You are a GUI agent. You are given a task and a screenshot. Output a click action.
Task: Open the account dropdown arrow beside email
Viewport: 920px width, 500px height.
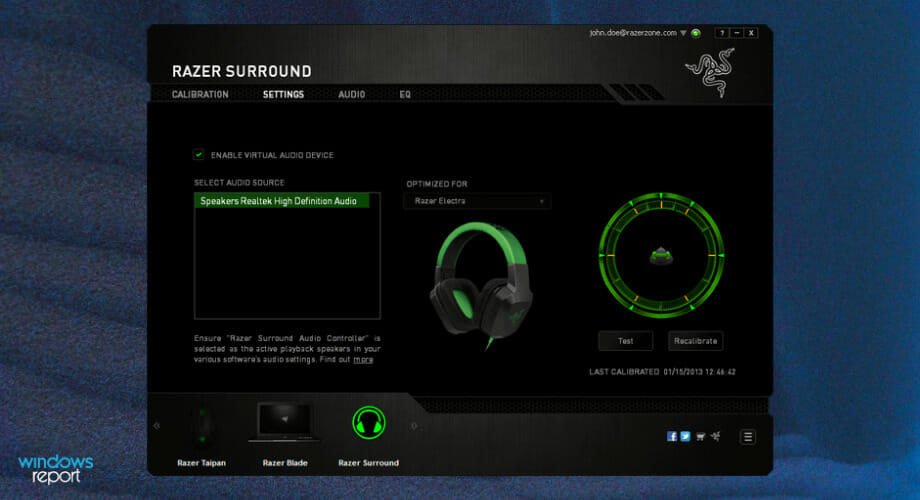click(683, 33)
